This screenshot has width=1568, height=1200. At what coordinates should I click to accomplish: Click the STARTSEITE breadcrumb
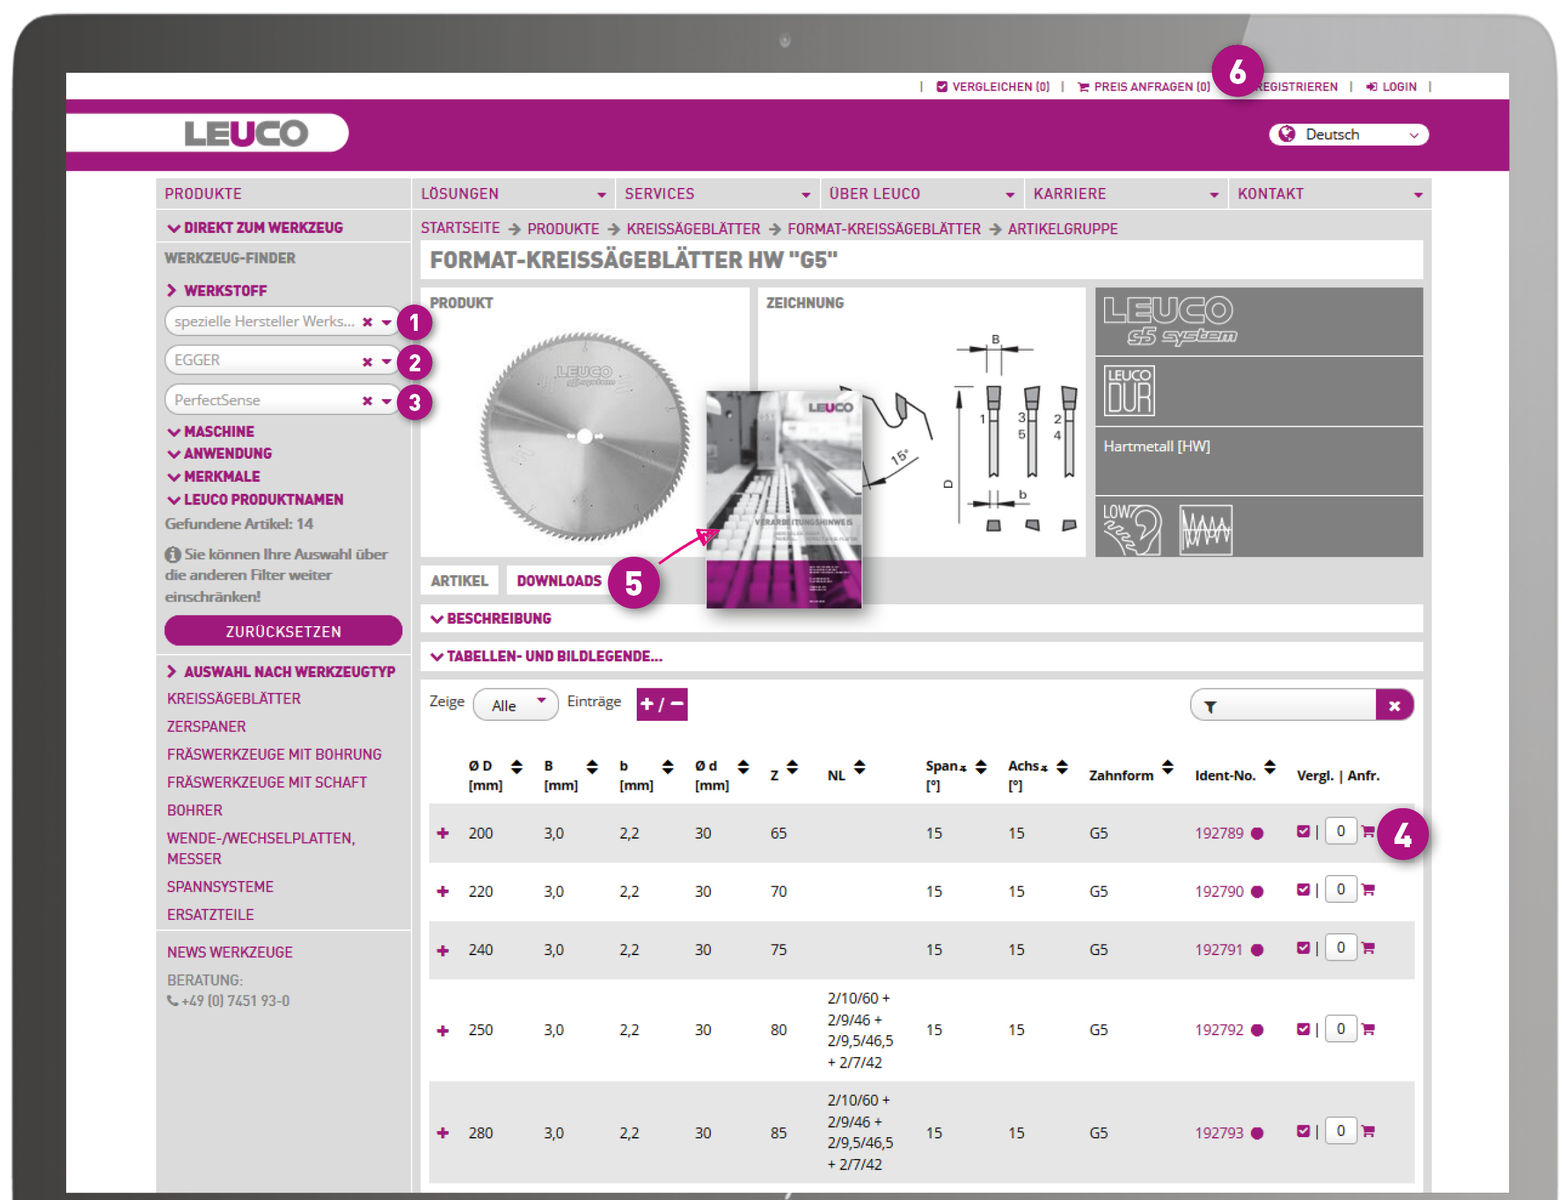click(x=460, y=228)
